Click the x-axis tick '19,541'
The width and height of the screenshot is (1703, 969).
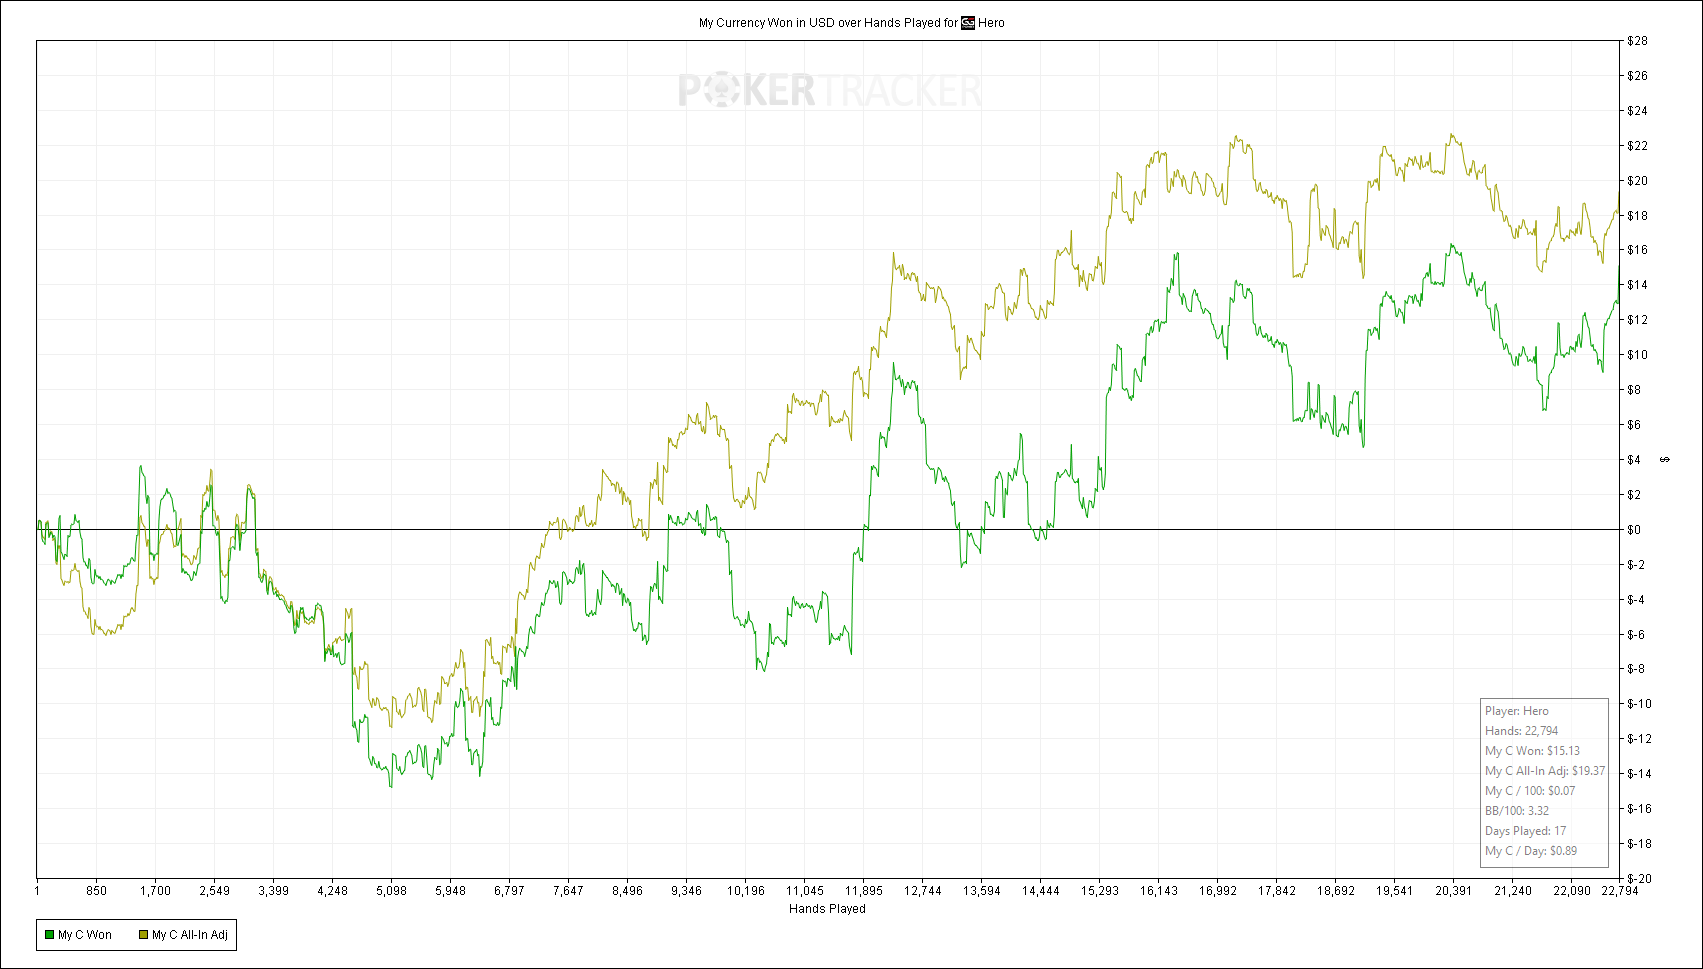coord(1394,891)
